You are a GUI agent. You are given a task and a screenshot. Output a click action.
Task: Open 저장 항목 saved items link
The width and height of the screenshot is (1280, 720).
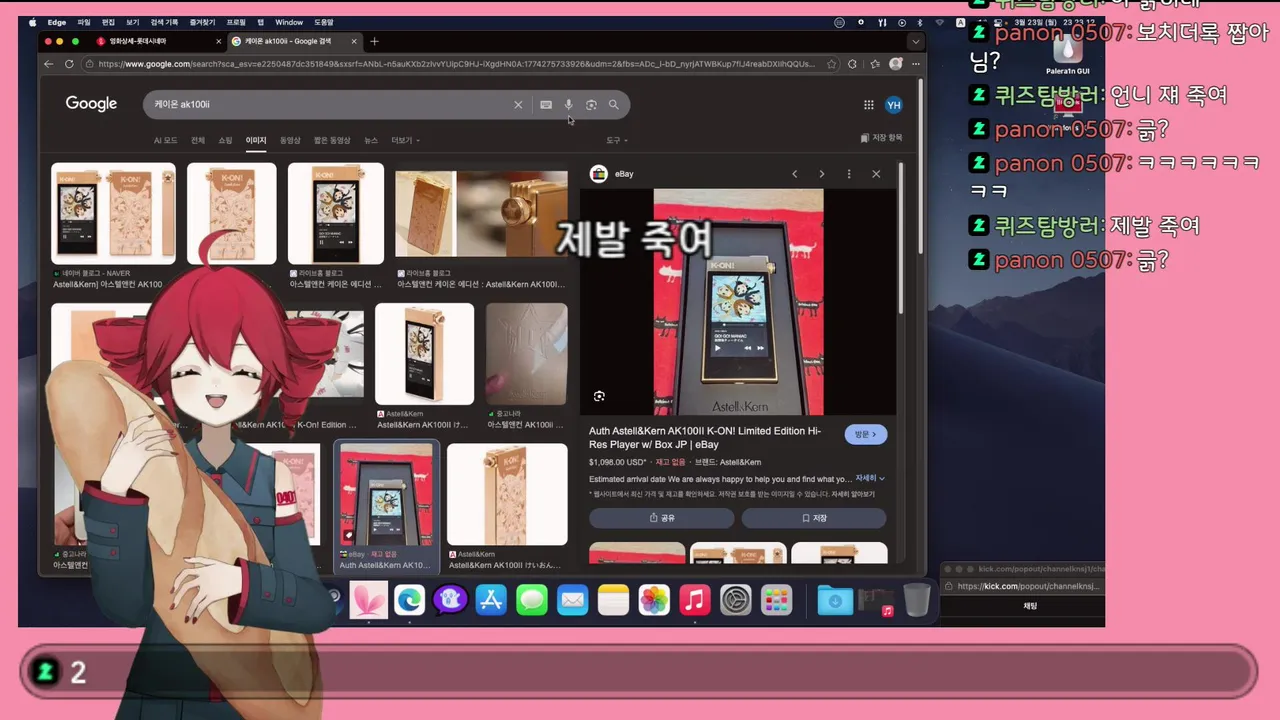[881, 138]
